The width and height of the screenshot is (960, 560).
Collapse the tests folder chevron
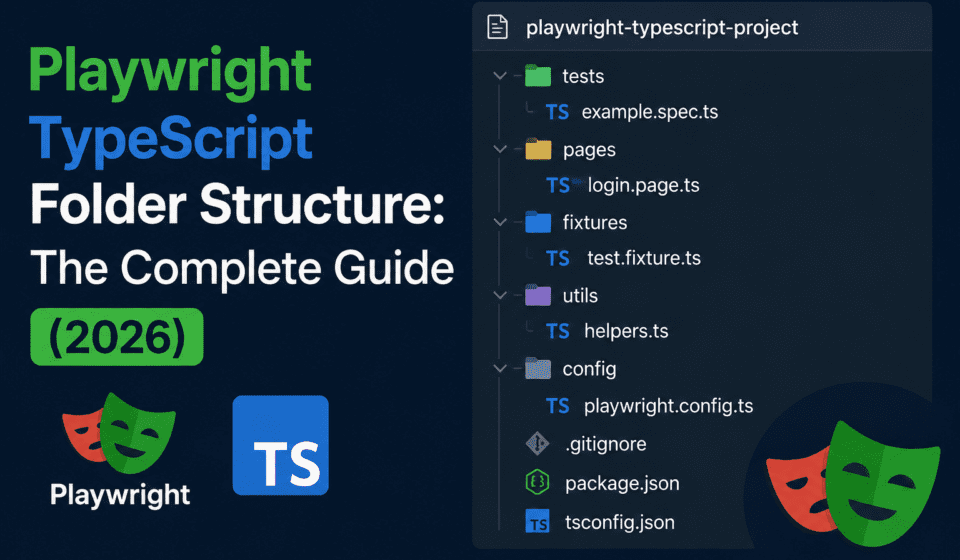tap(500, 76)
